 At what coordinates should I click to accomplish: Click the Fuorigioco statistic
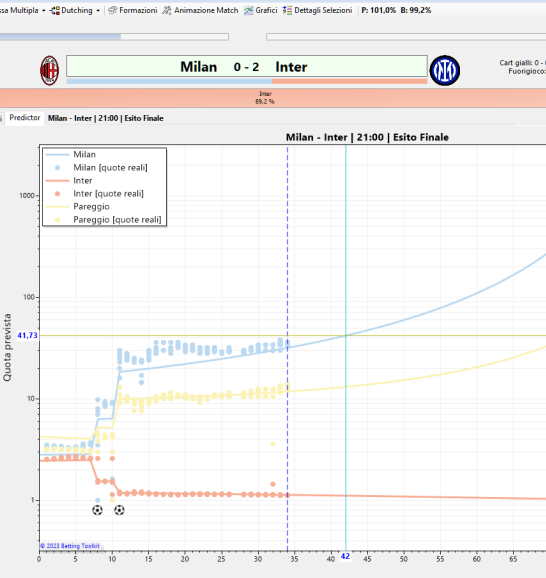point(527,72)
